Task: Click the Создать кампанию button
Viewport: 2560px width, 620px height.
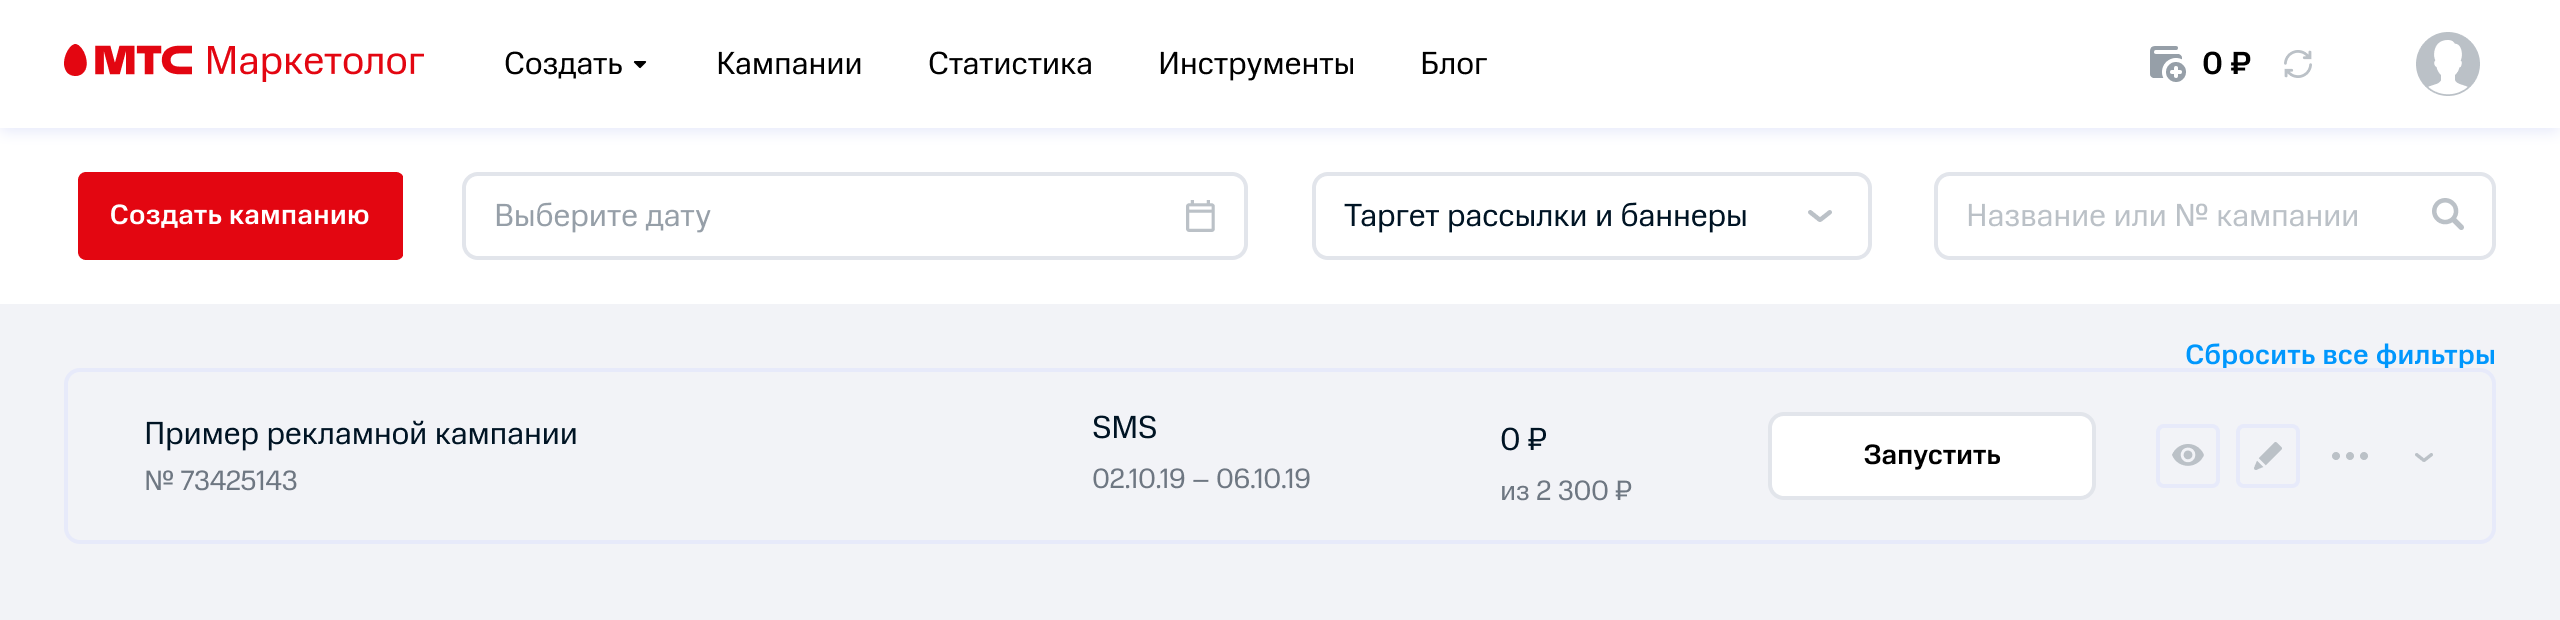Action: tap(240, 216)
